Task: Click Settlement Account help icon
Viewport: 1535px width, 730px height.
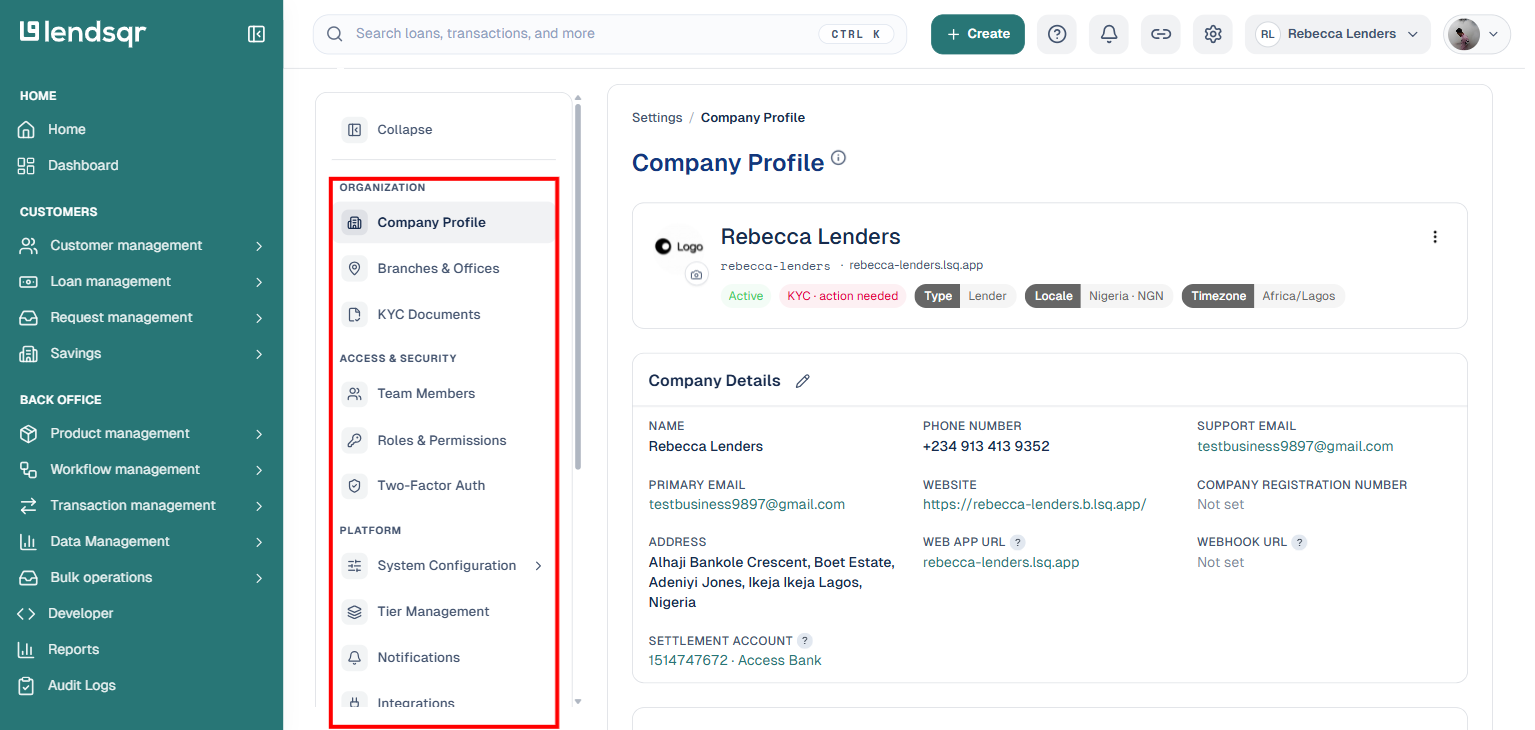Action: [805, 641]
